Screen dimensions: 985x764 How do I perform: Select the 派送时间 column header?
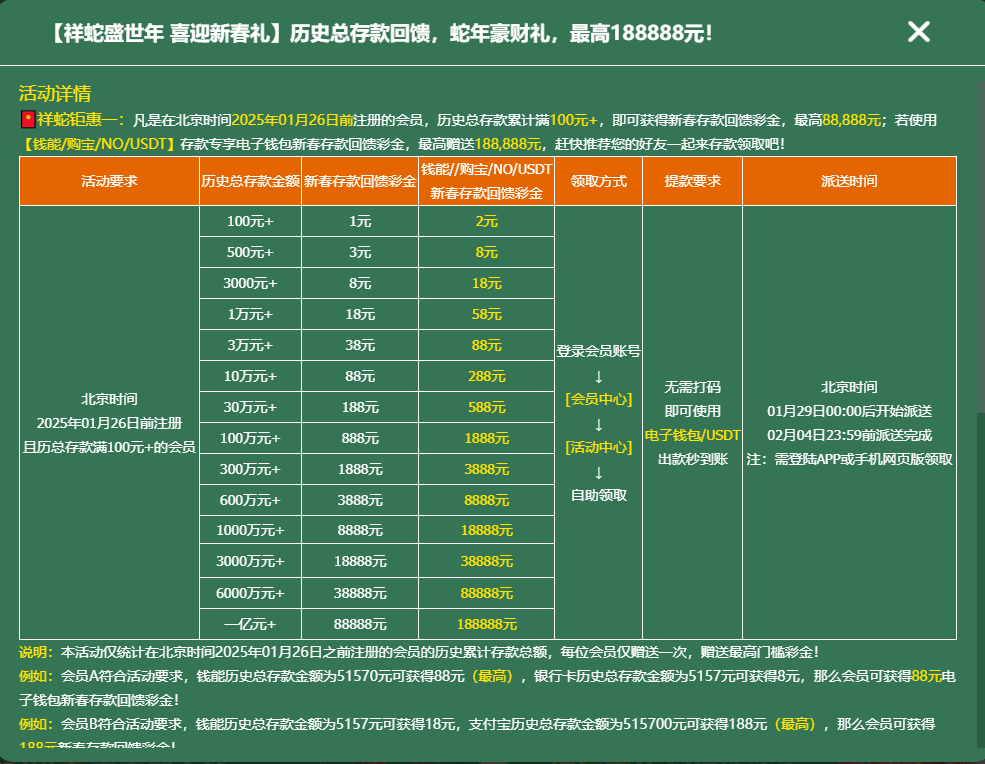(849, 181)
